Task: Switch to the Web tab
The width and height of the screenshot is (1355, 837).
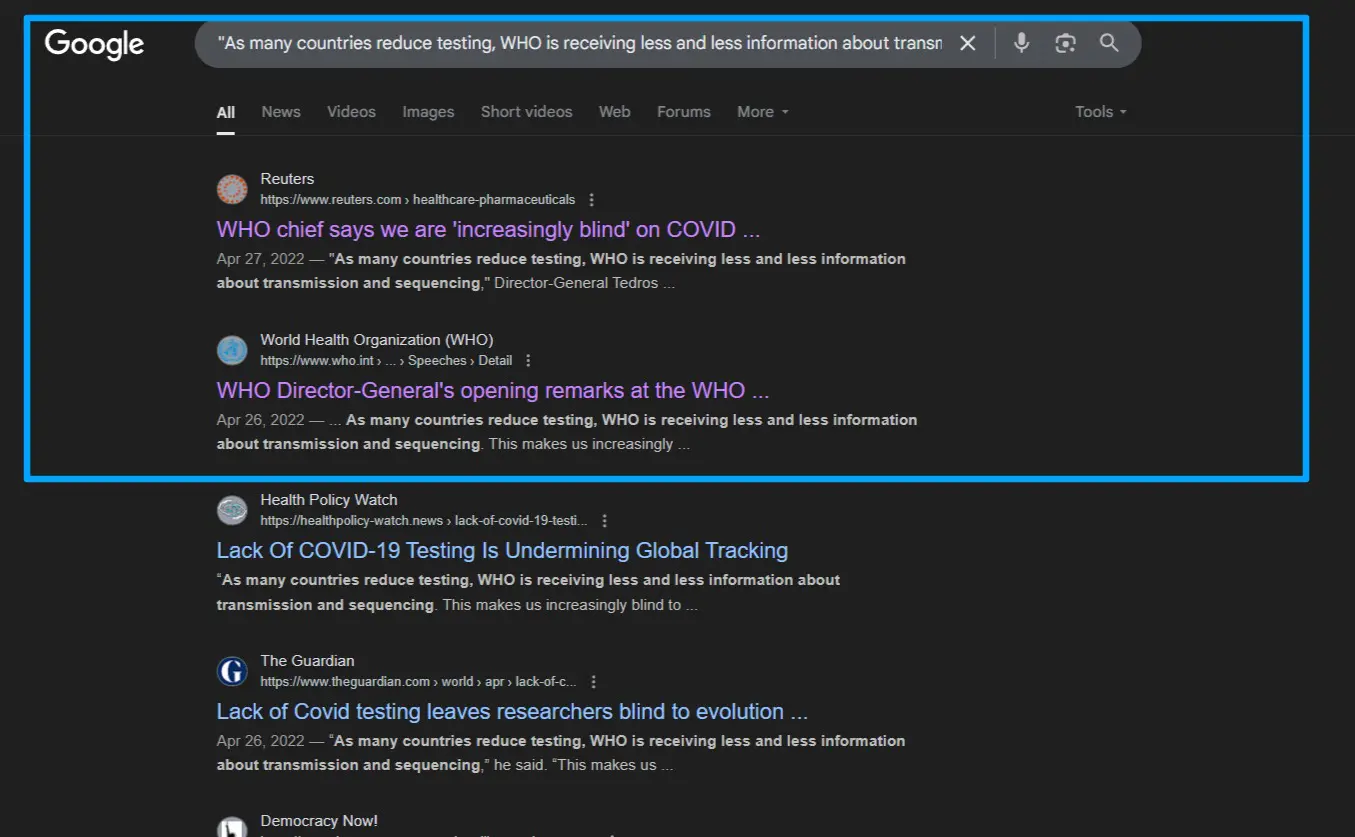Action: click(x=614, y=112)
